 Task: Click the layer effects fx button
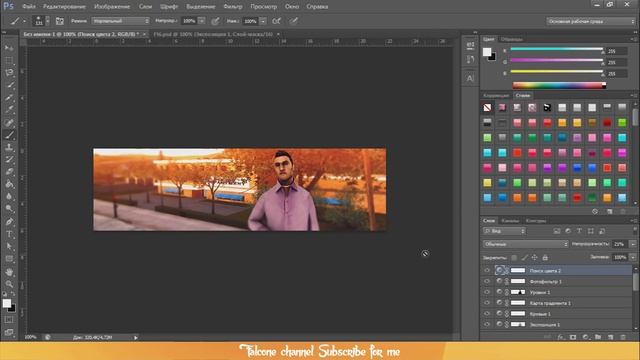[x=561, y=337]
